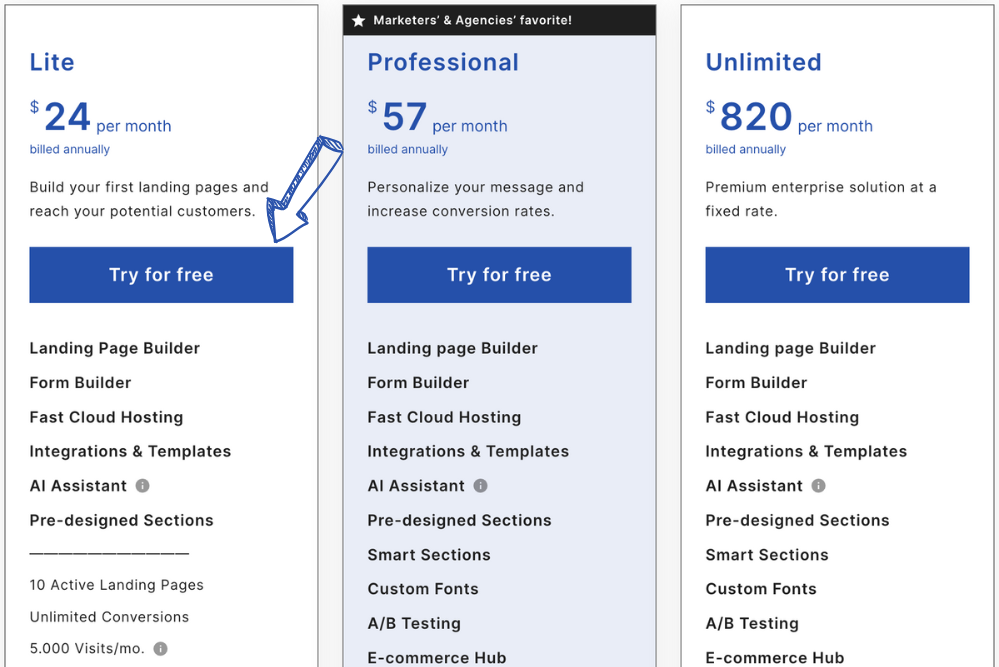Click "Pre-designed Sections" in the Unlimited plan
The width and height of the screenshot is (999, 667).
[x=797, y=520]
